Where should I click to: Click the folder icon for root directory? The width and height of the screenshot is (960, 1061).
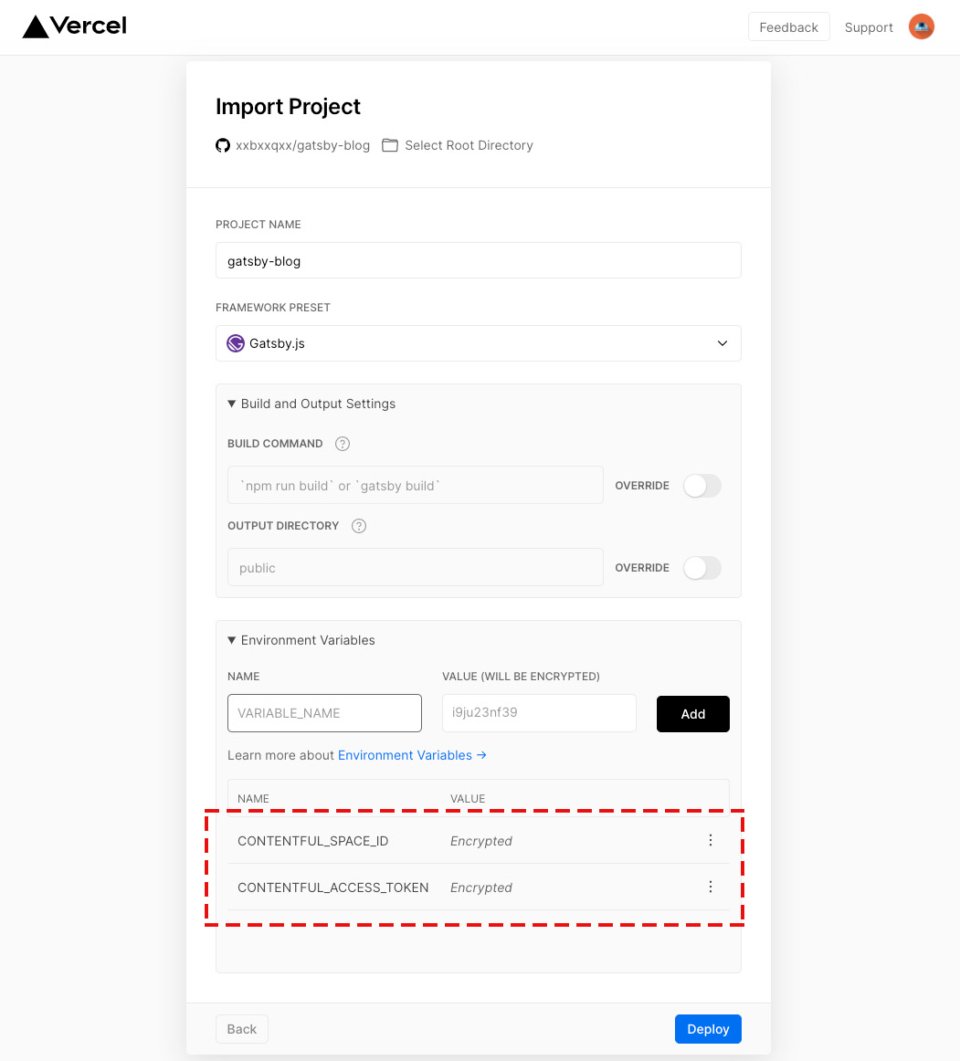click(x=390, y=145)
